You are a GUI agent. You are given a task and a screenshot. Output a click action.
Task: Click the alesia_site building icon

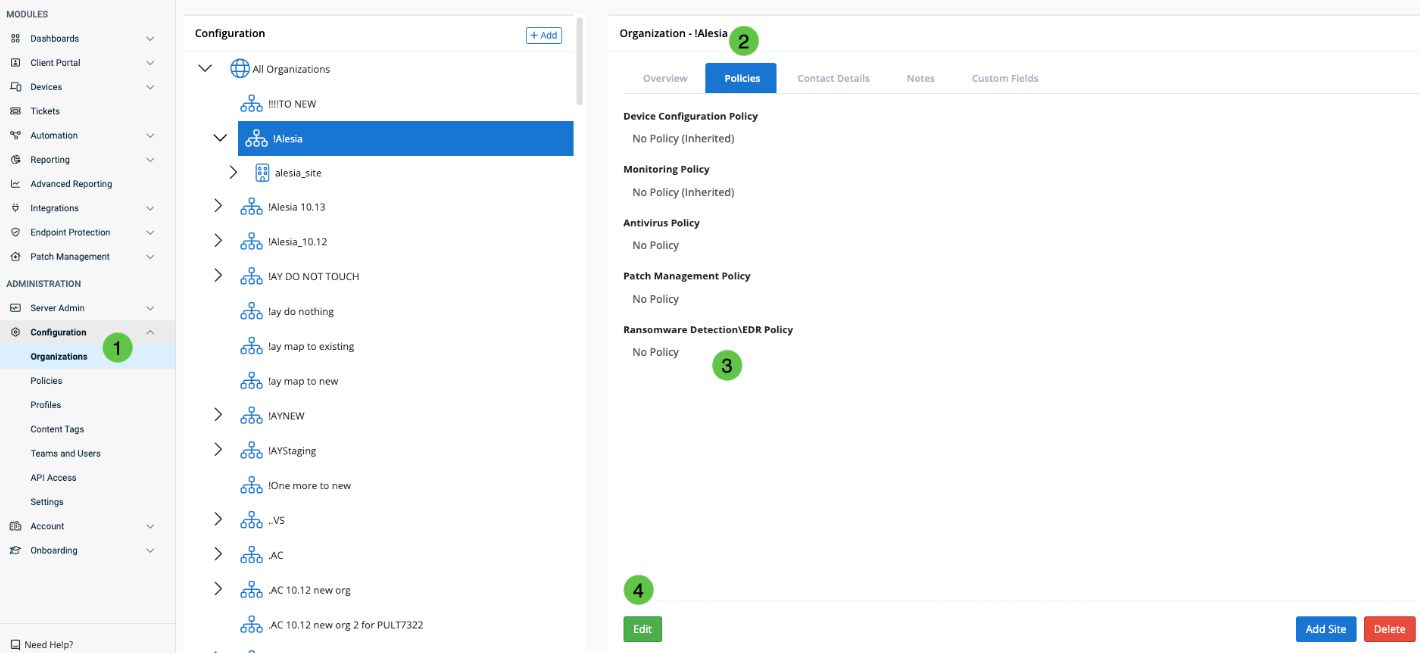click(x=262, y=172)
